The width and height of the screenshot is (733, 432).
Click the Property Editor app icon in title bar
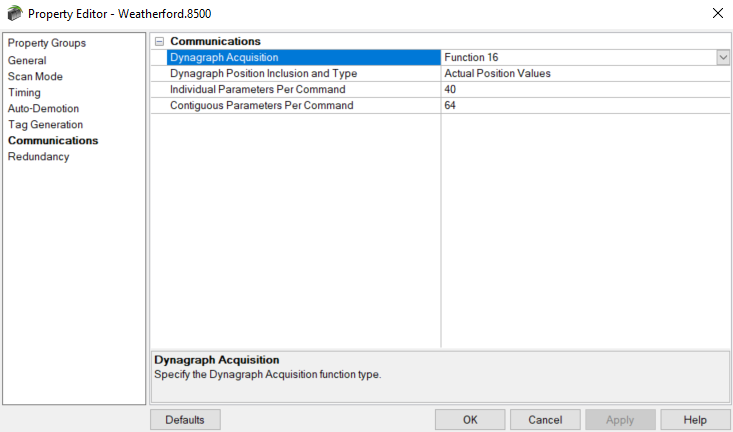click(x=14, y=13)
